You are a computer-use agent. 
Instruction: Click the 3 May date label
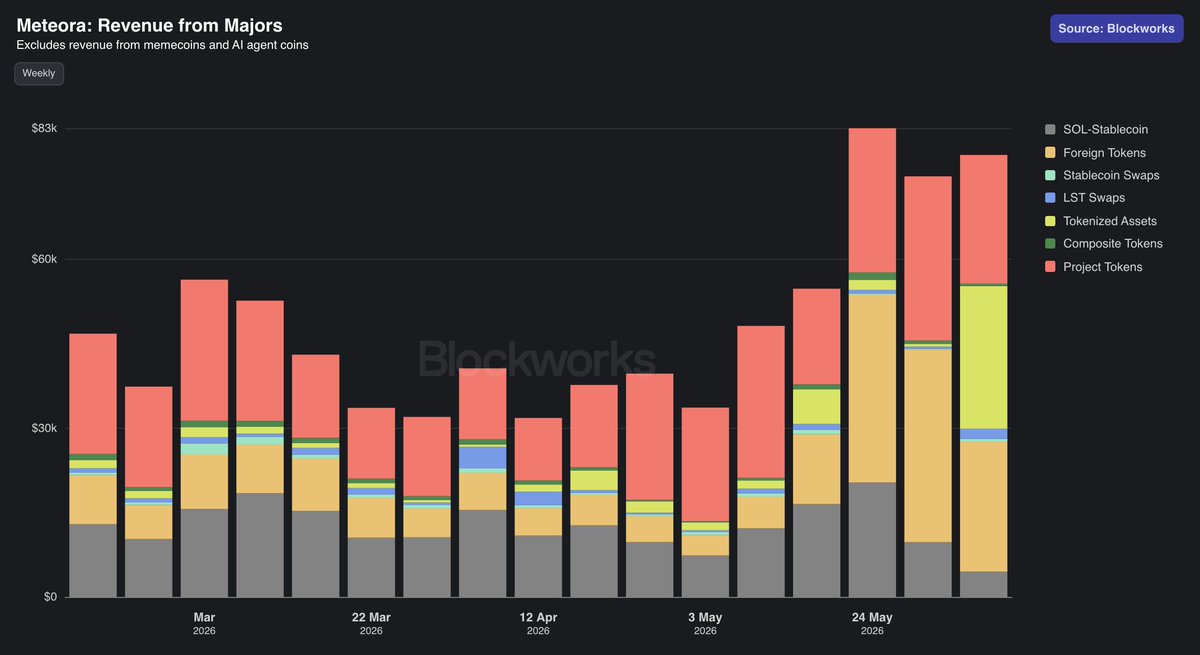tap(705, 618)
